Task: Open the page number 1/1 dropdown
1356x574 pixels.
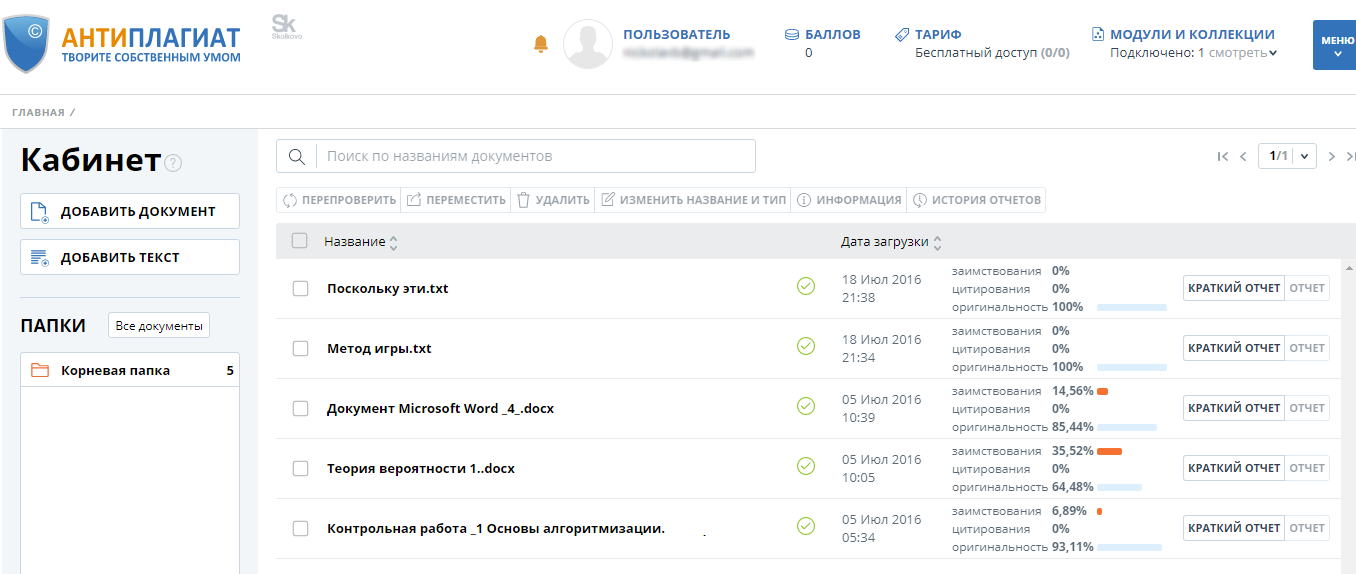Action: pyautogui.click(x=1287, y=156)
